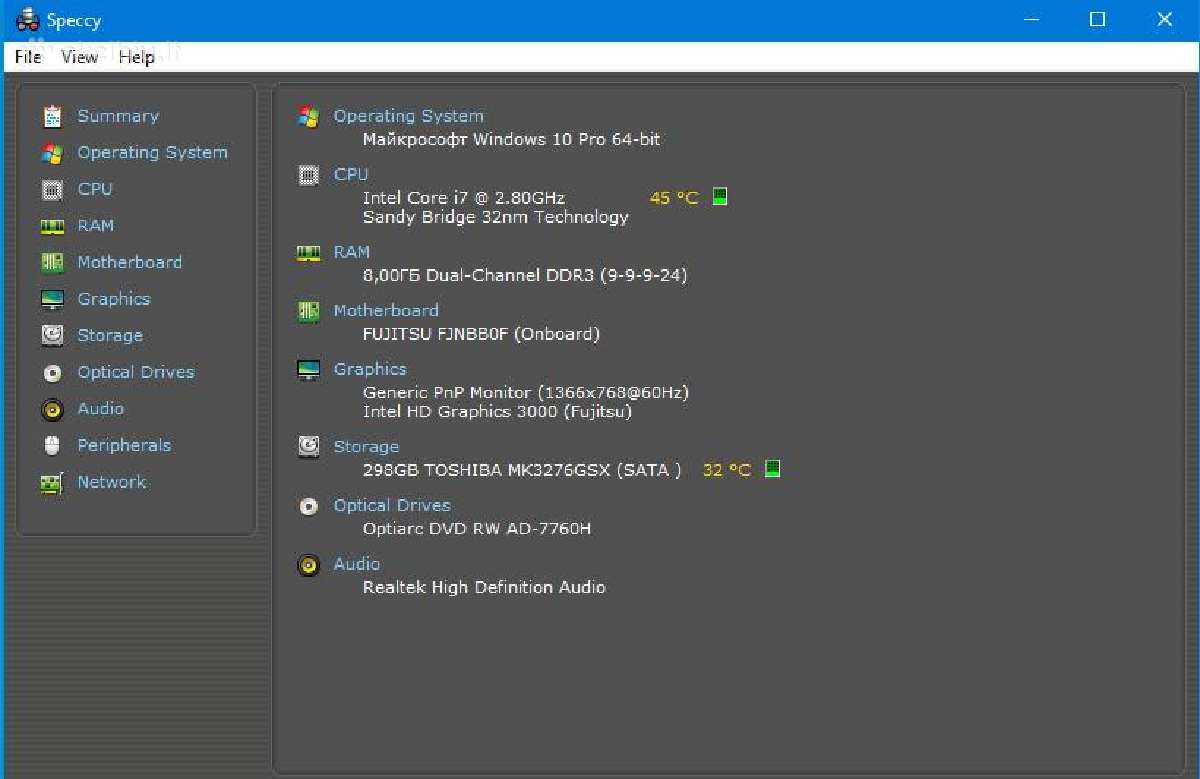Click the CPU heading link in summary
This screenshot has height=779, width=1200.
tap(351, 174)
